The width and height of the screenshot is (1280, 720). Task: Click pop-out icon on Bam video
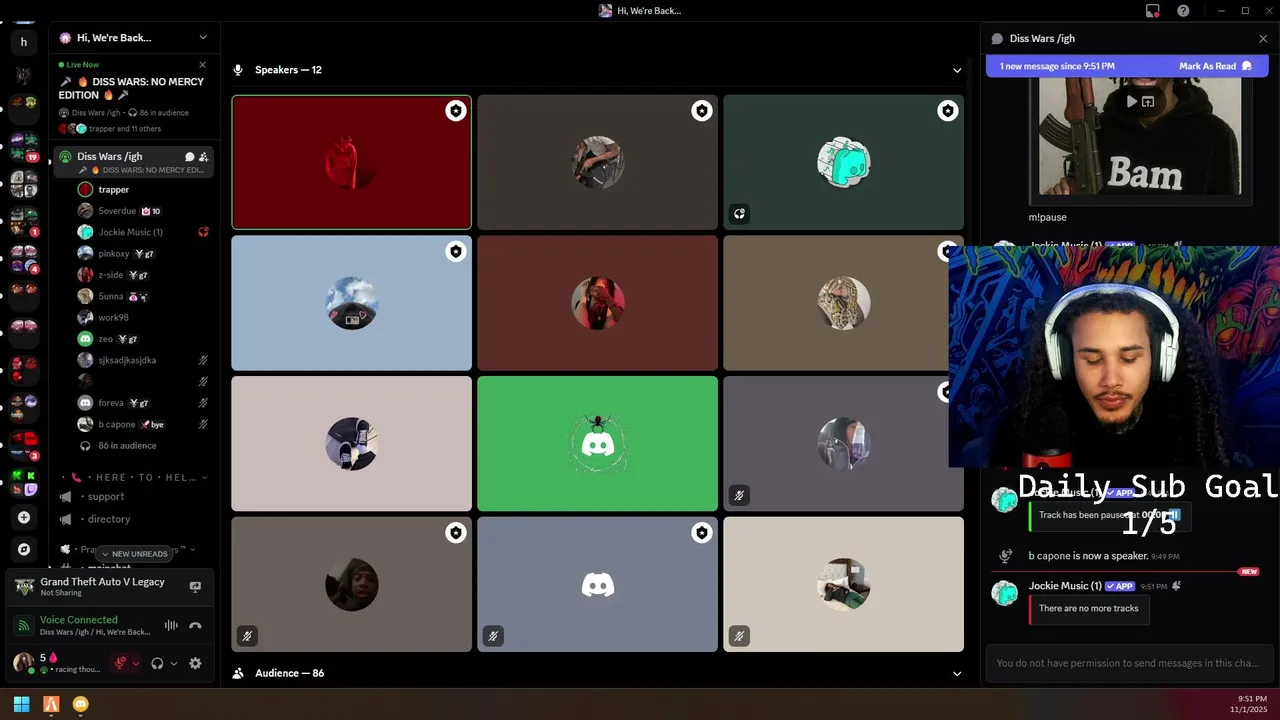point(1148,101)
